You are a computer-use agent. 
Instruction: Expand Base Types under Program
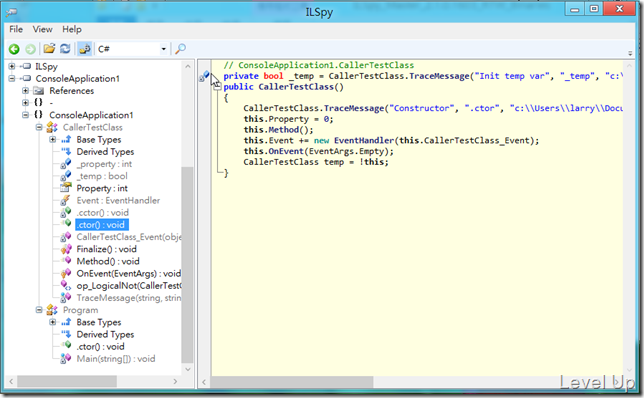[x=53, y=322]
